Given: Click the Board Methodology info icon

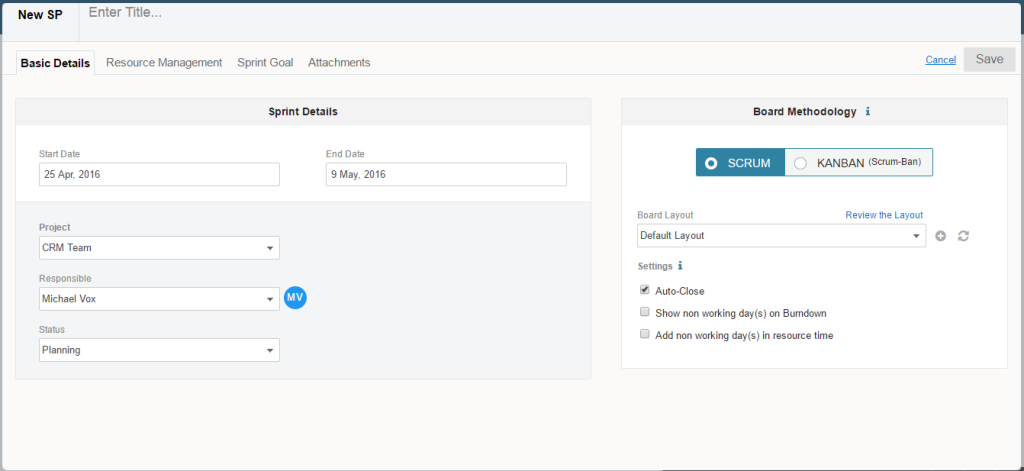Looking at the screenshot, I should [x=867, y=112].
